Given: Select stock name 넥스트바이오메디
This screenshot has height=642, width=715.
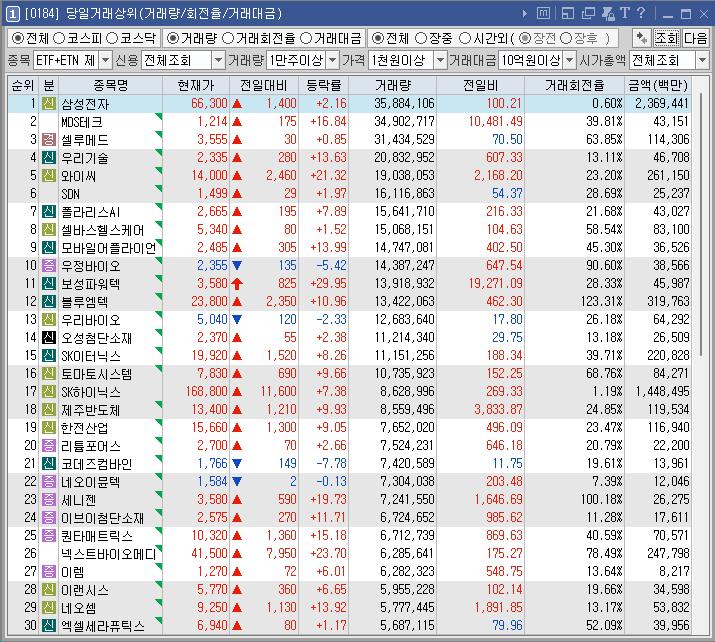Looking at the screenshot, I should (x=109, y=554).
